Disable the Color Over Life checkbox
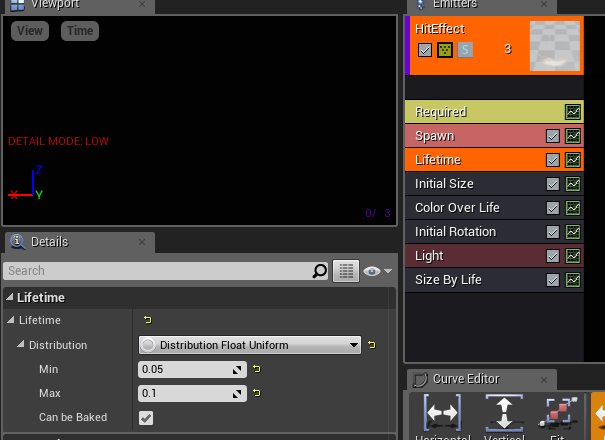This screenshot has width=605, height=440. [x=553, y=208]
